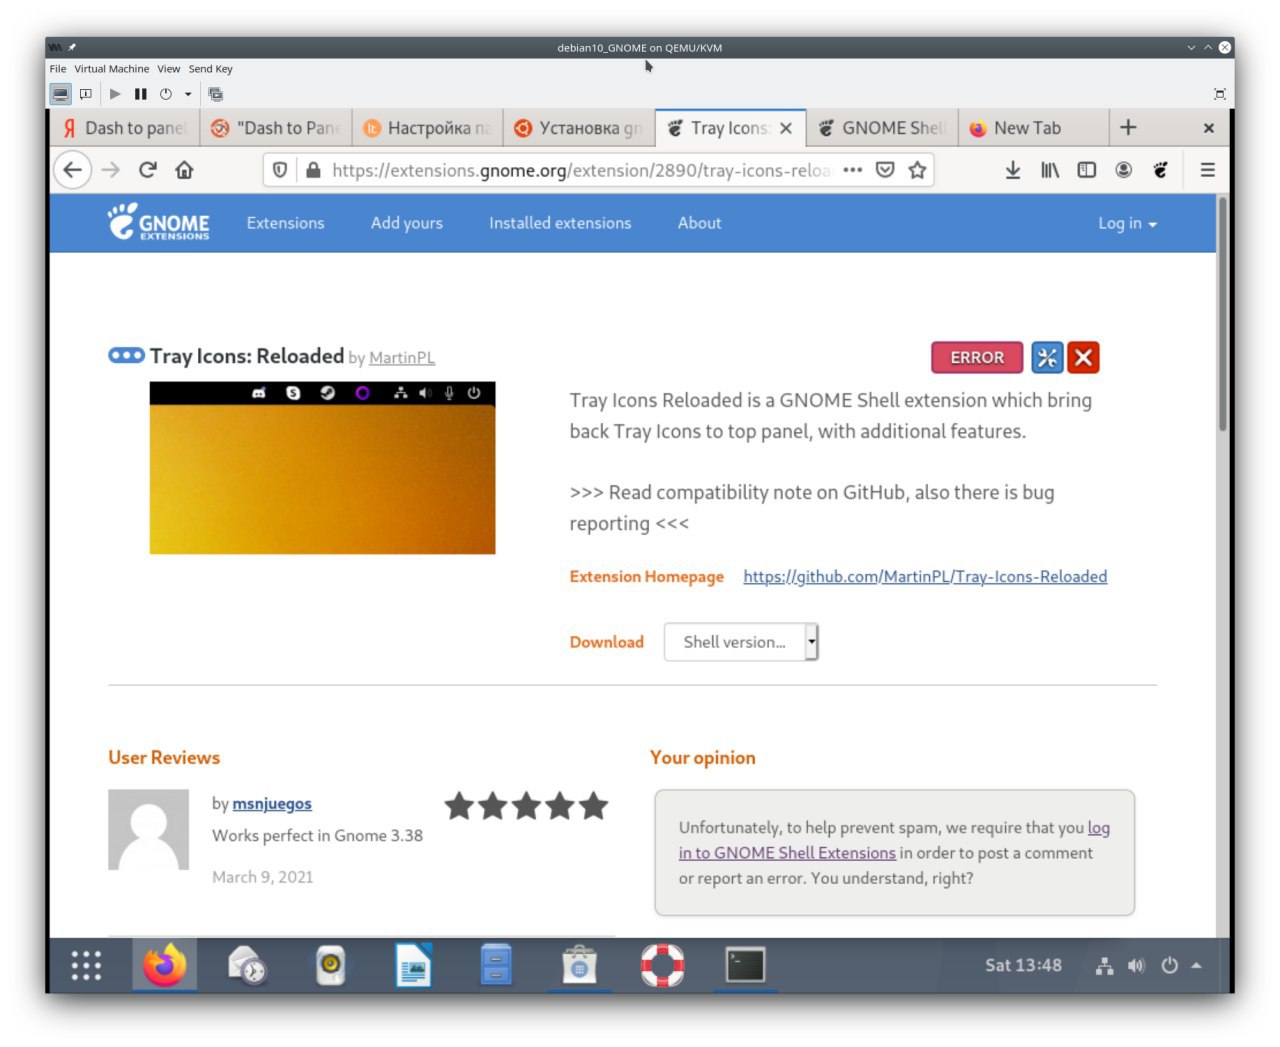Click Firefox icon in the taskbar
The height and width of the screenshot is (1047, 1280).
[x=165, y=965]
